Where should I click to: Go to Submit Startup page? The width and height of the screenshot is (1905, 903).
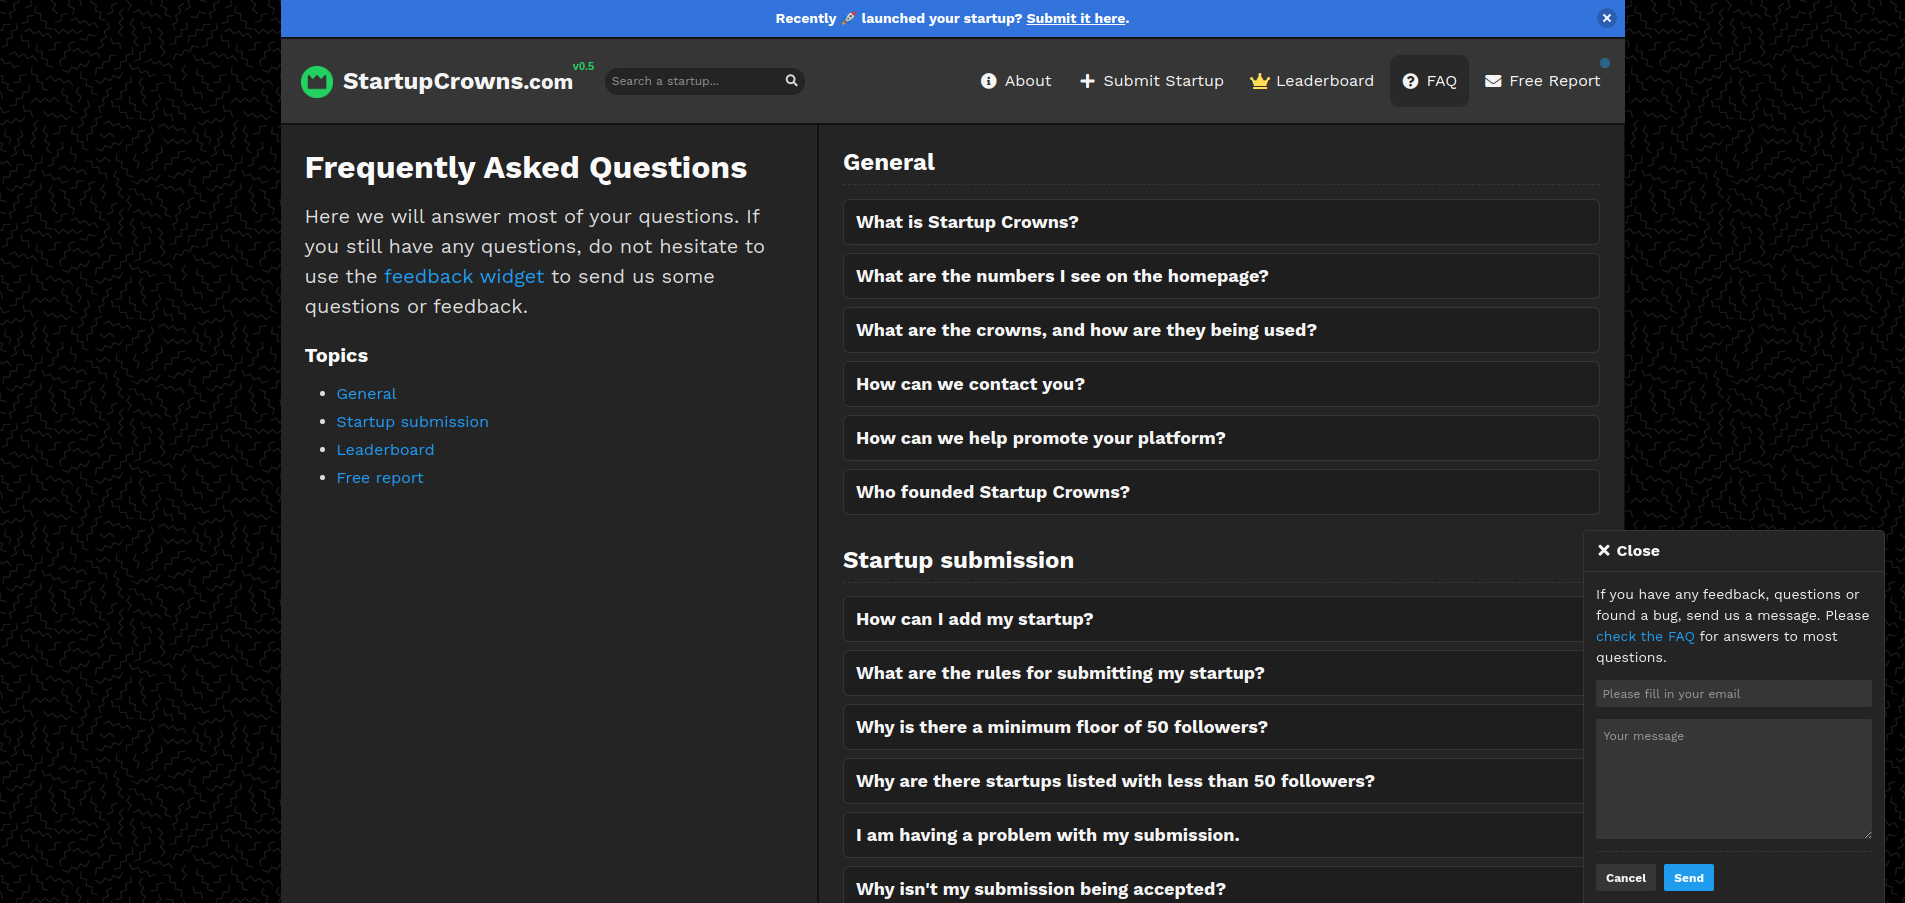click(x=1152, y=81)
